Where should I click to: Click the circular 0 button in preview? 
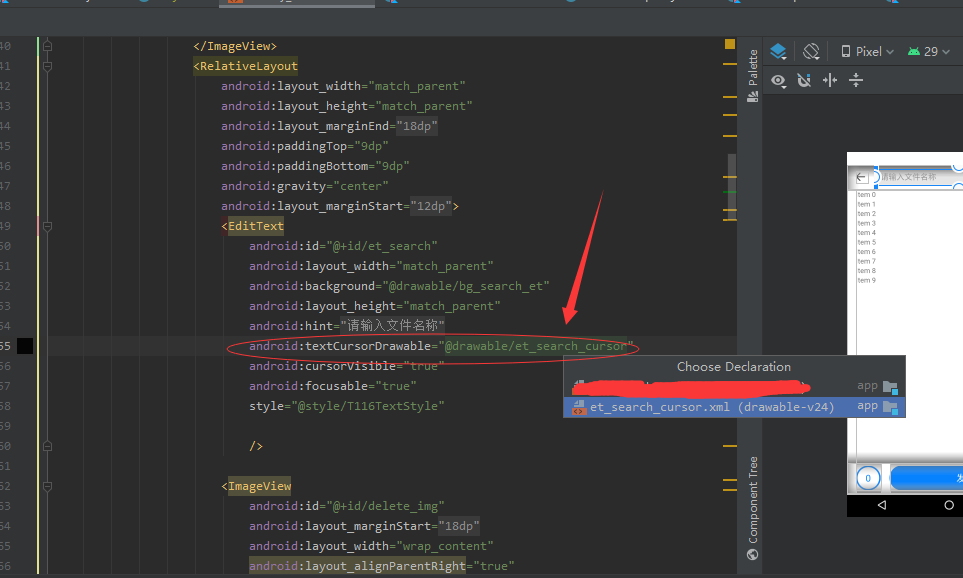(868, 478)
